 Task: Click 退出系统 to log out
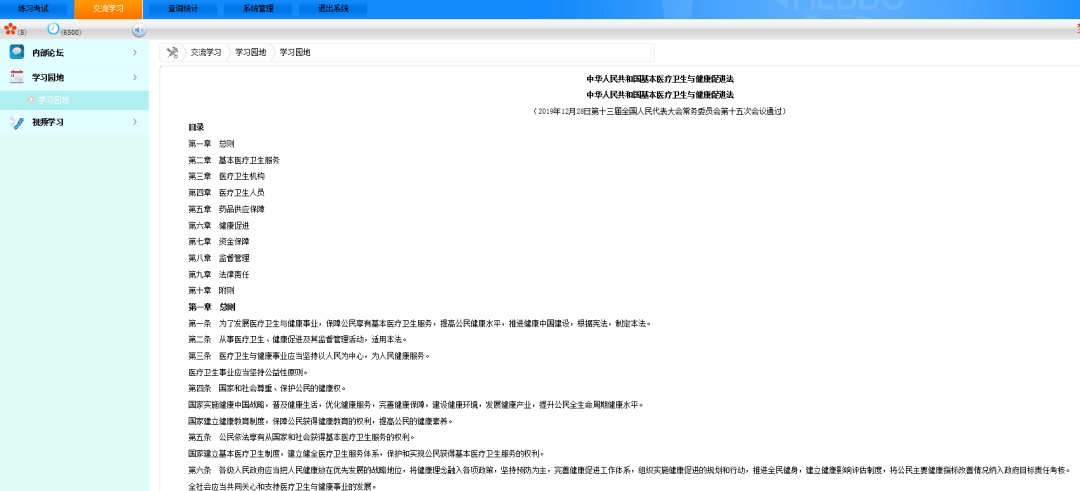coord(333,9)
